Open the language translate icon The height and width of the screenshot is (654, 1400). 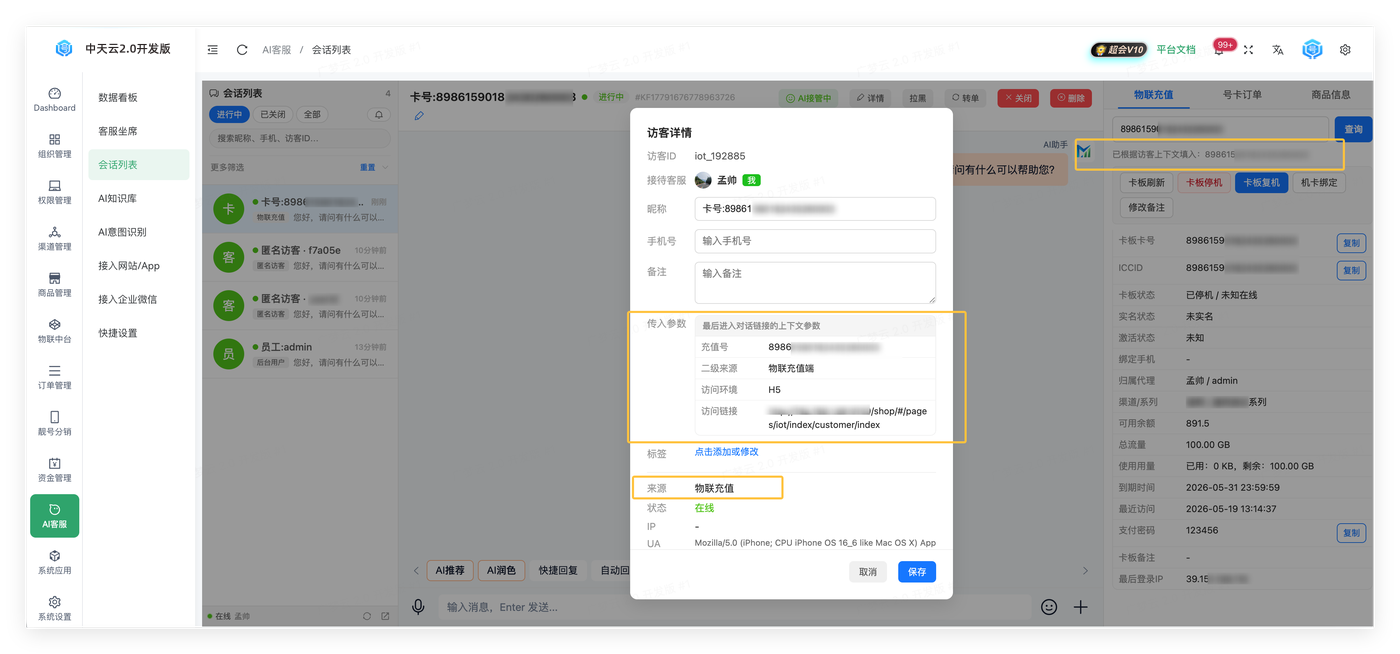1278,49
